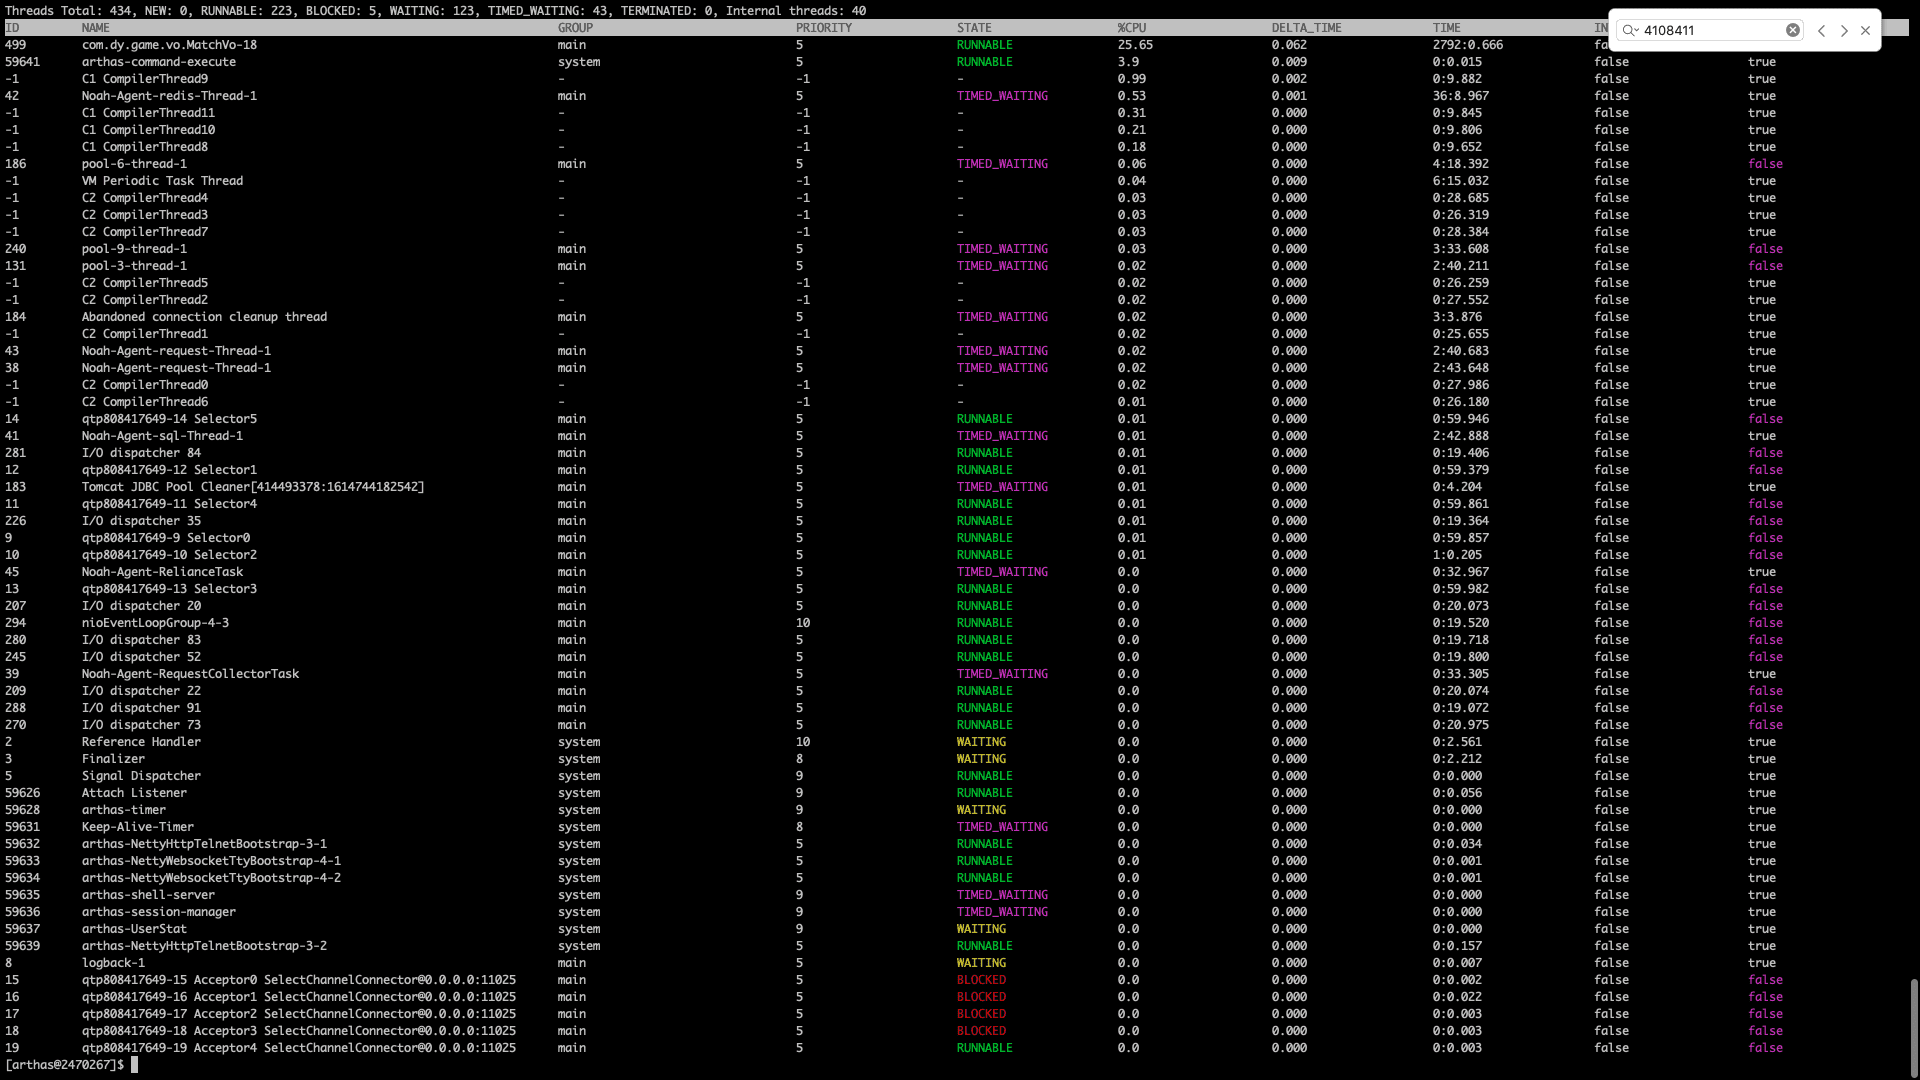Click the arthas command prompt line
This screenshot has width=1920, height=1080.
[65, 1065]
